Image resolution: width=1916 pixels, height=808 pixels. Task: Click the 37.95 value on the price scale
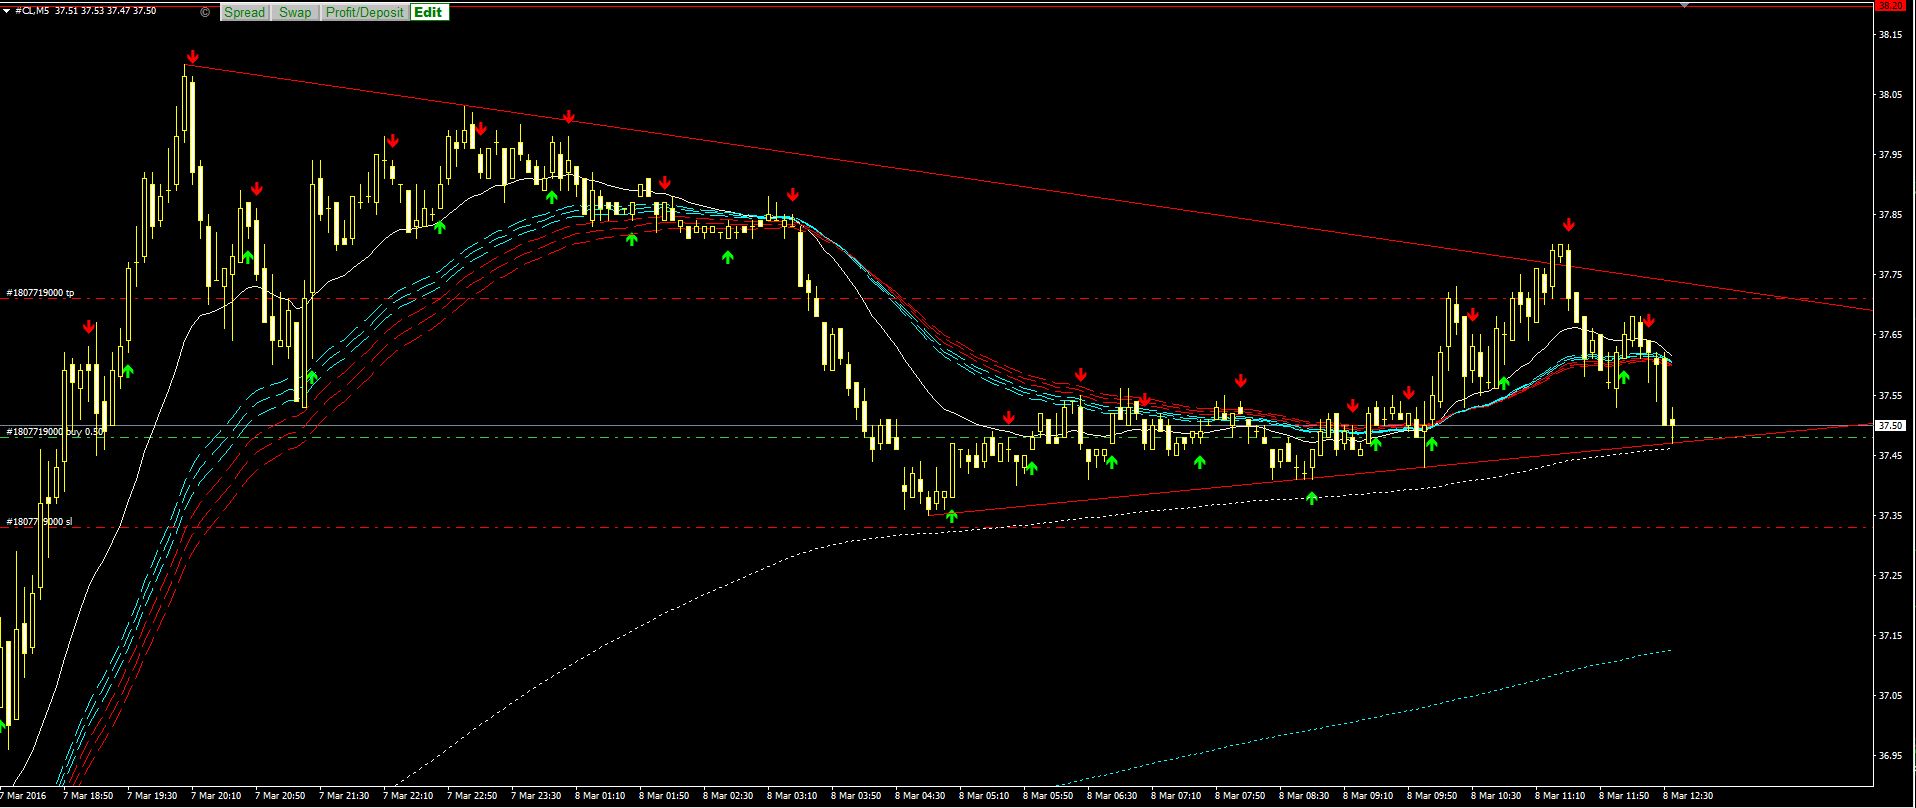pos(1890,155)
